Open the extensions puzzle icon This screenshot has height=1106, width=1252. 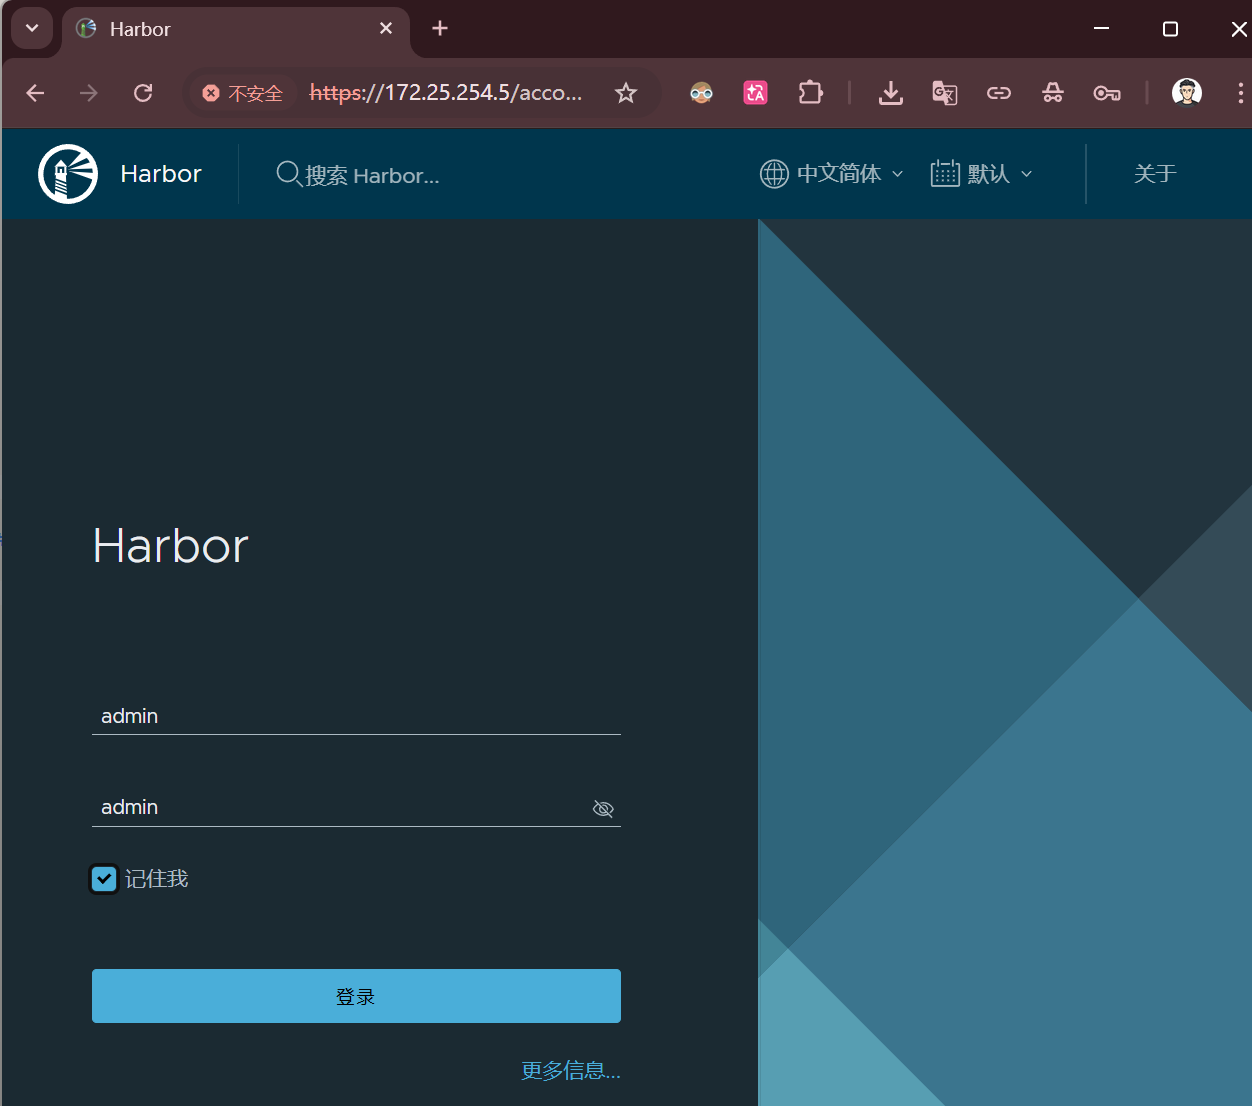810,93
